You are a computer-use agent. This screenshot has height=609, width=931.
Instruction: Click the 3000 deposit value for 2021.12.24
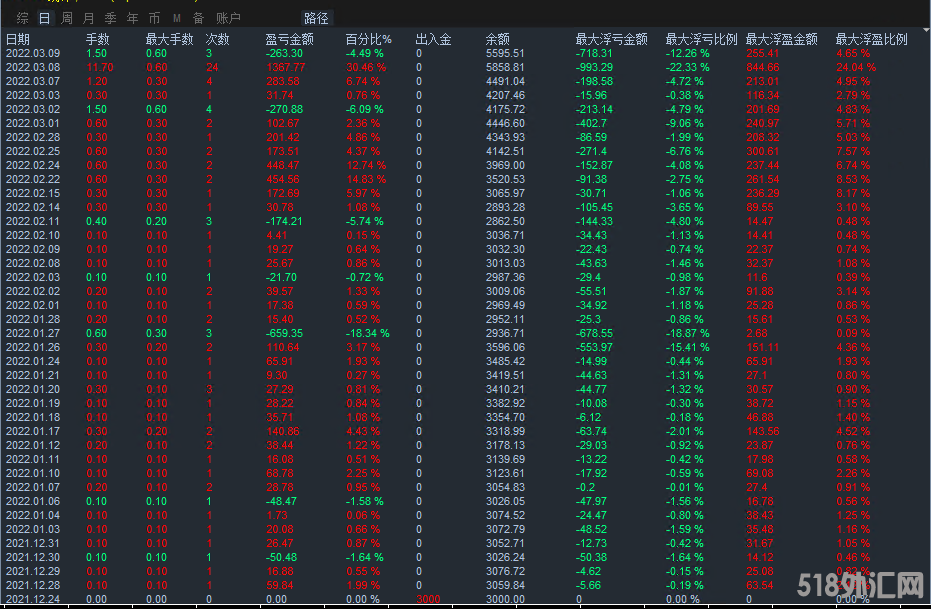click(427, 599)
